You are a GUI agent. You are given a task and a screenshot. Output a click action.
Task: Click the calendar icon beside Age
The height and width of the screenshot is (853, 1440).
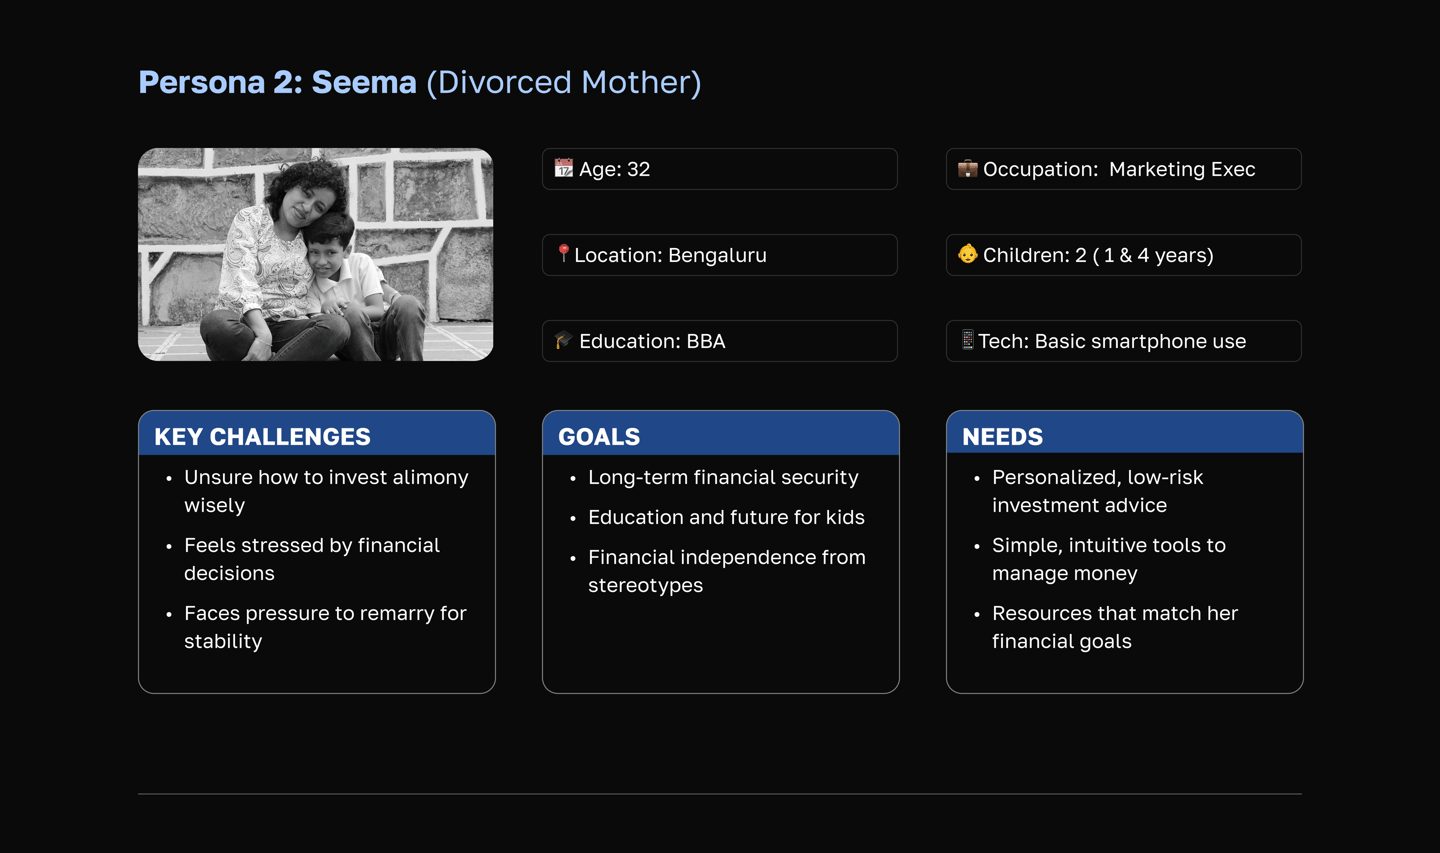click(564, 168)
